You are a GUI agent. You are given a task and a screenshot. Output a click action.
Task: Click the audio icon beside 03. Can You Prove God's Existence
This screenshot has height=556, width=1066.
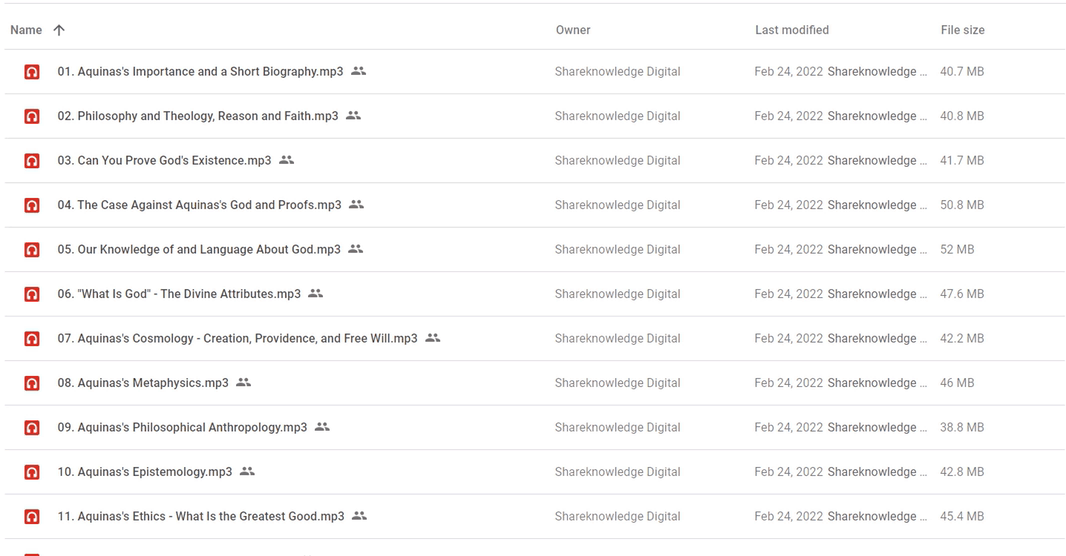[32, 161]
